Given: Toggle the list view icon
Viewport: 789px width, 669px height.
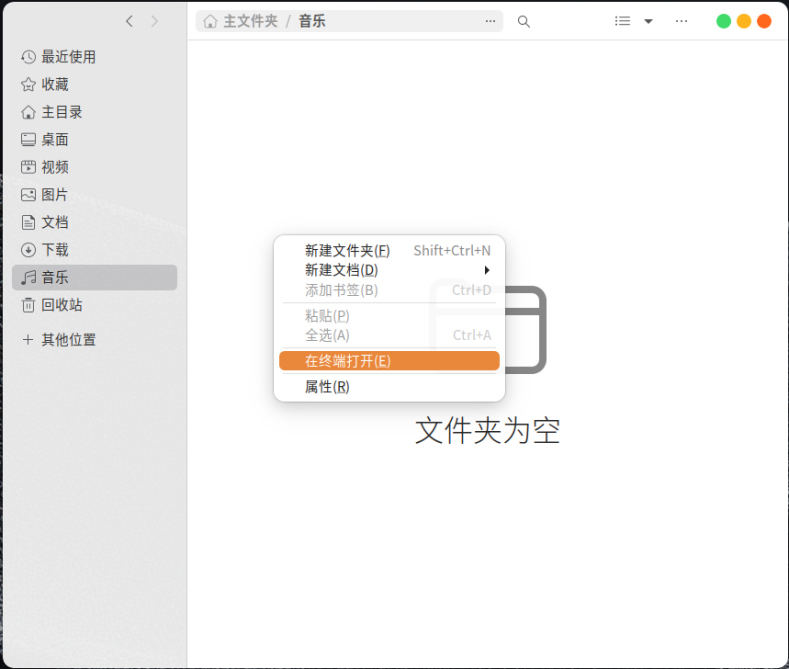Looking at the screenshot, I should pyautogui.click(x=622, y=21).
